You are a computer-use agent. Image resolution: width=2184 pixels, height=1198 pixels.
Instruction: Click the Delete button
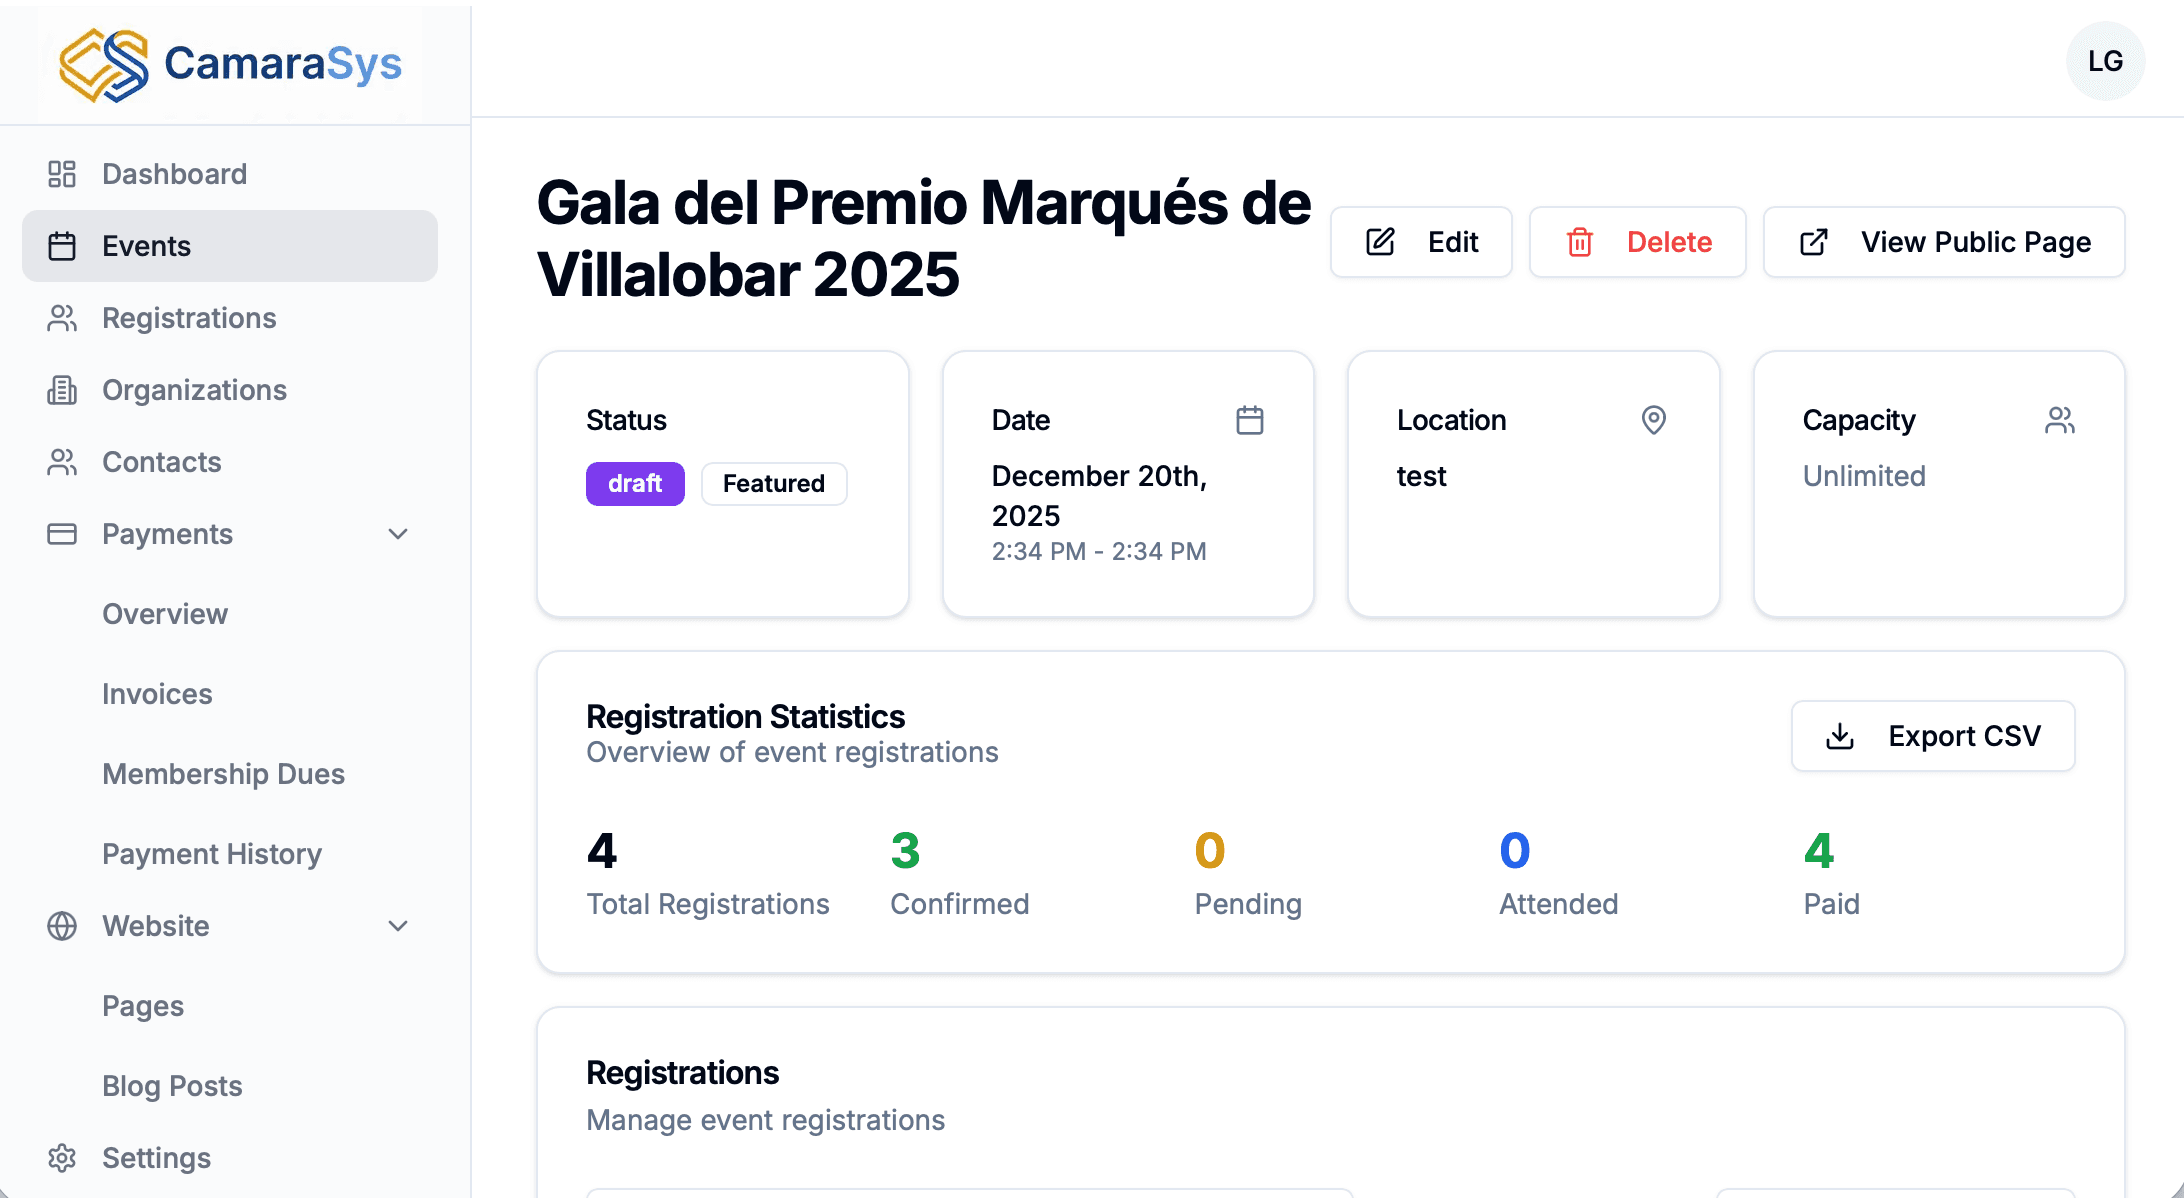pos(1637,241)
